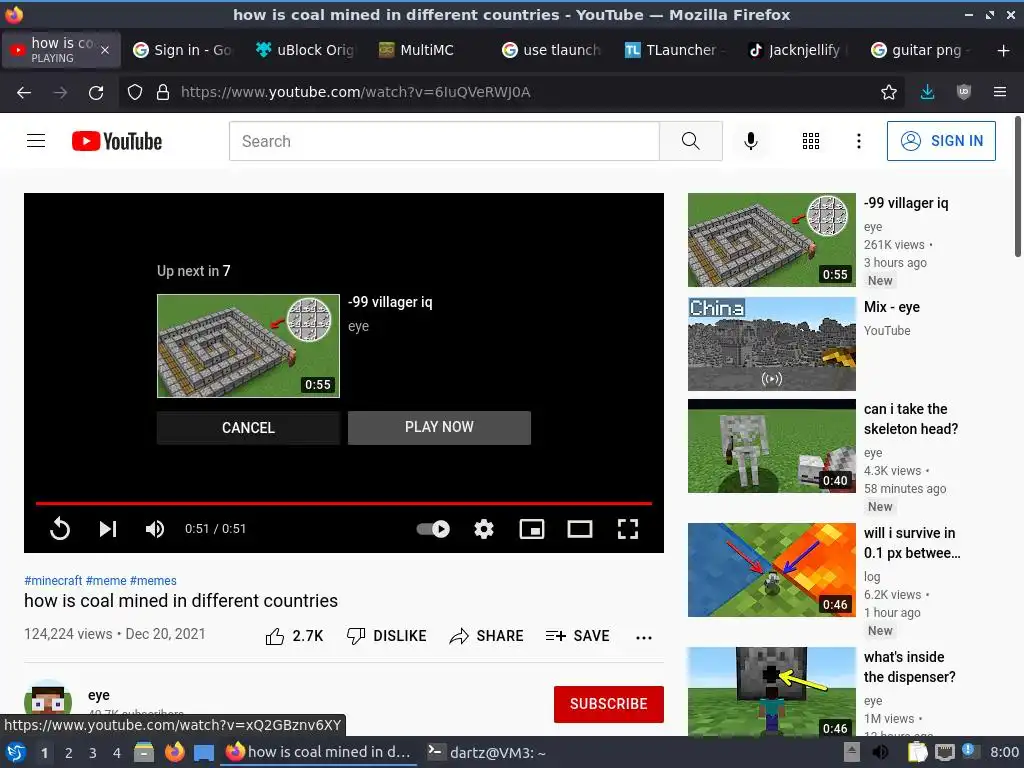Image resolution: width=1024 pixels, height=768 pixels.
Task: Switch to theater mode
Action: pyautogui.click(x=580, y=529)
